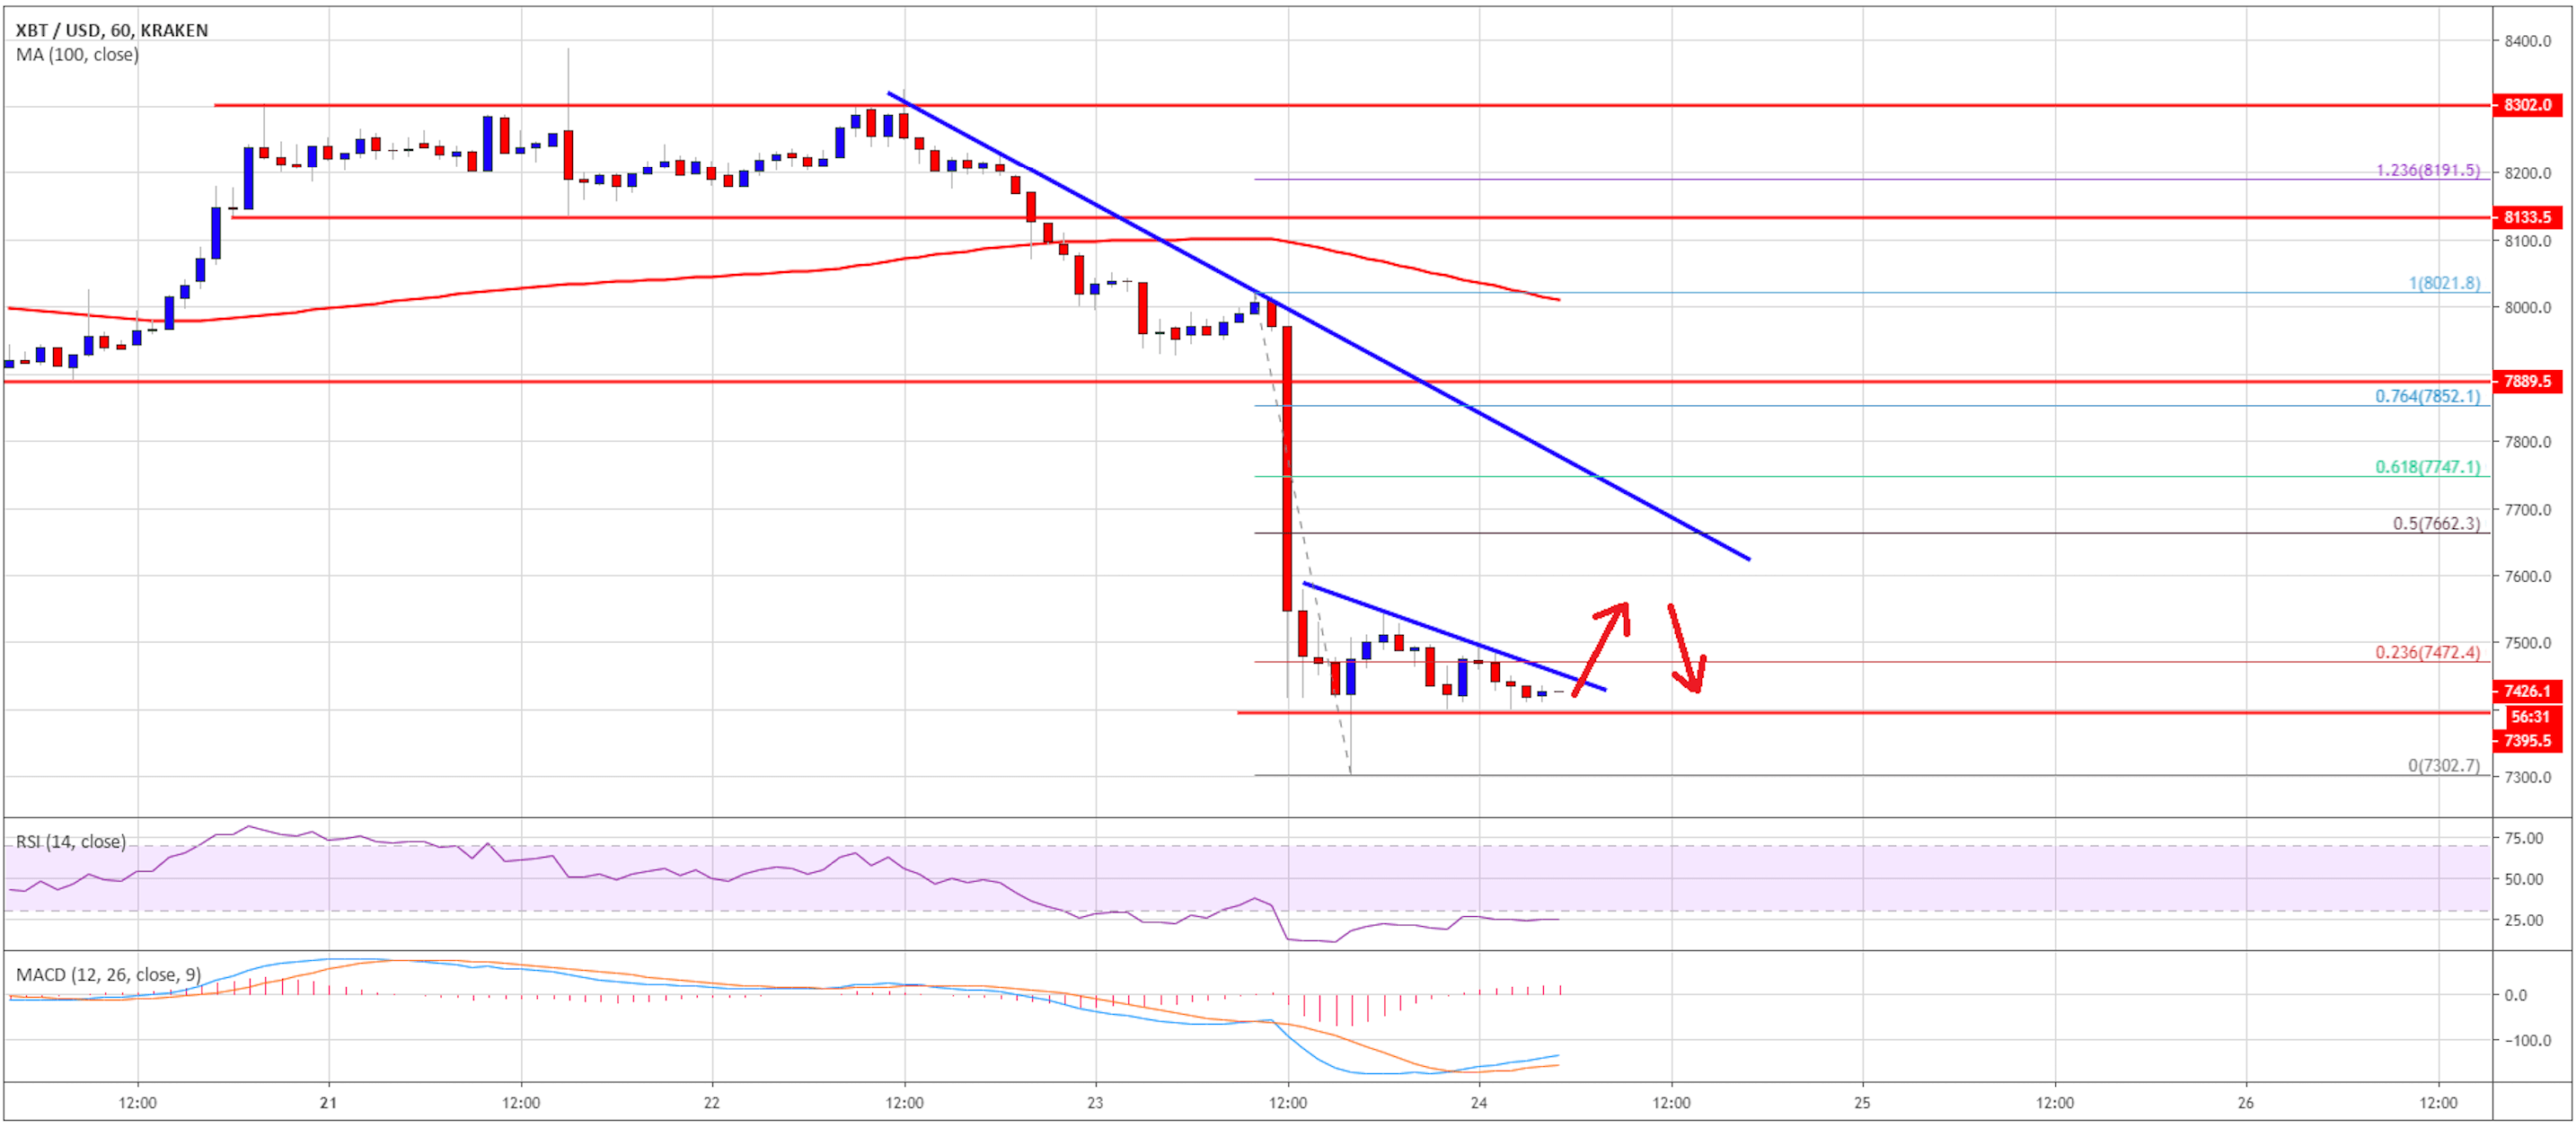
Task: Click the Fibonacci 1(8021.8) level label
Action: 2444,283
